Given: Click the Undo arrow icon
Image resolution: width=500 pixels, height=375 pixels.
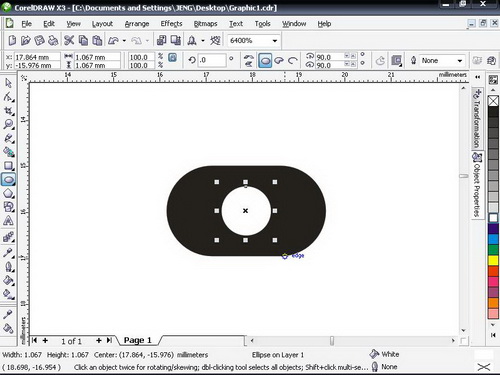Looking at the screenshot, I should click(113, 40).
